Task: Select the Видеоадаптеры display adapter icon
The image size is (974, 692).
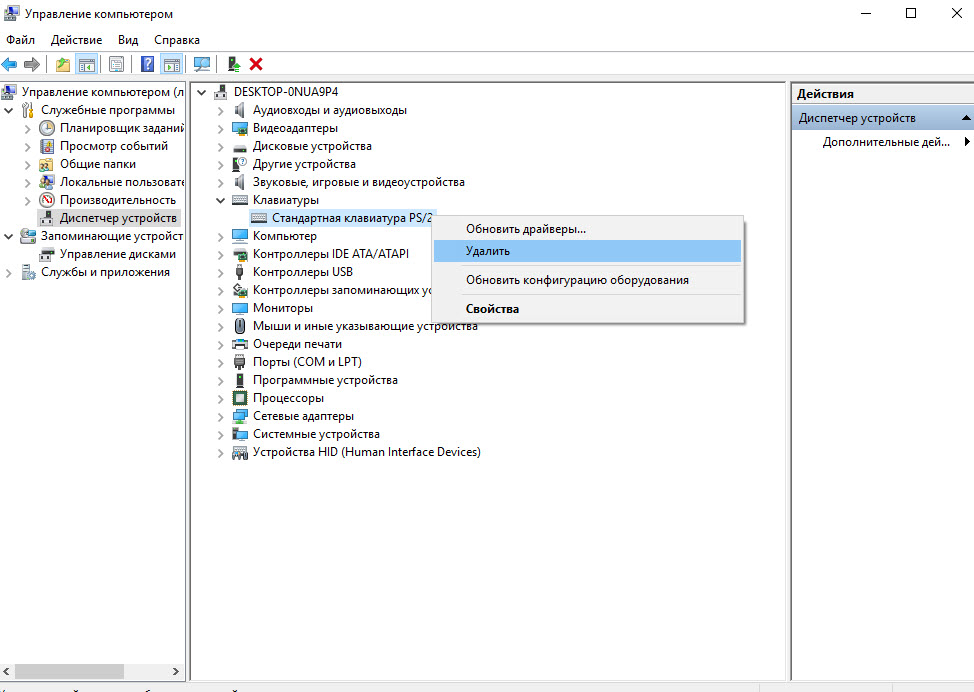Action: click(x=239, y=128)
